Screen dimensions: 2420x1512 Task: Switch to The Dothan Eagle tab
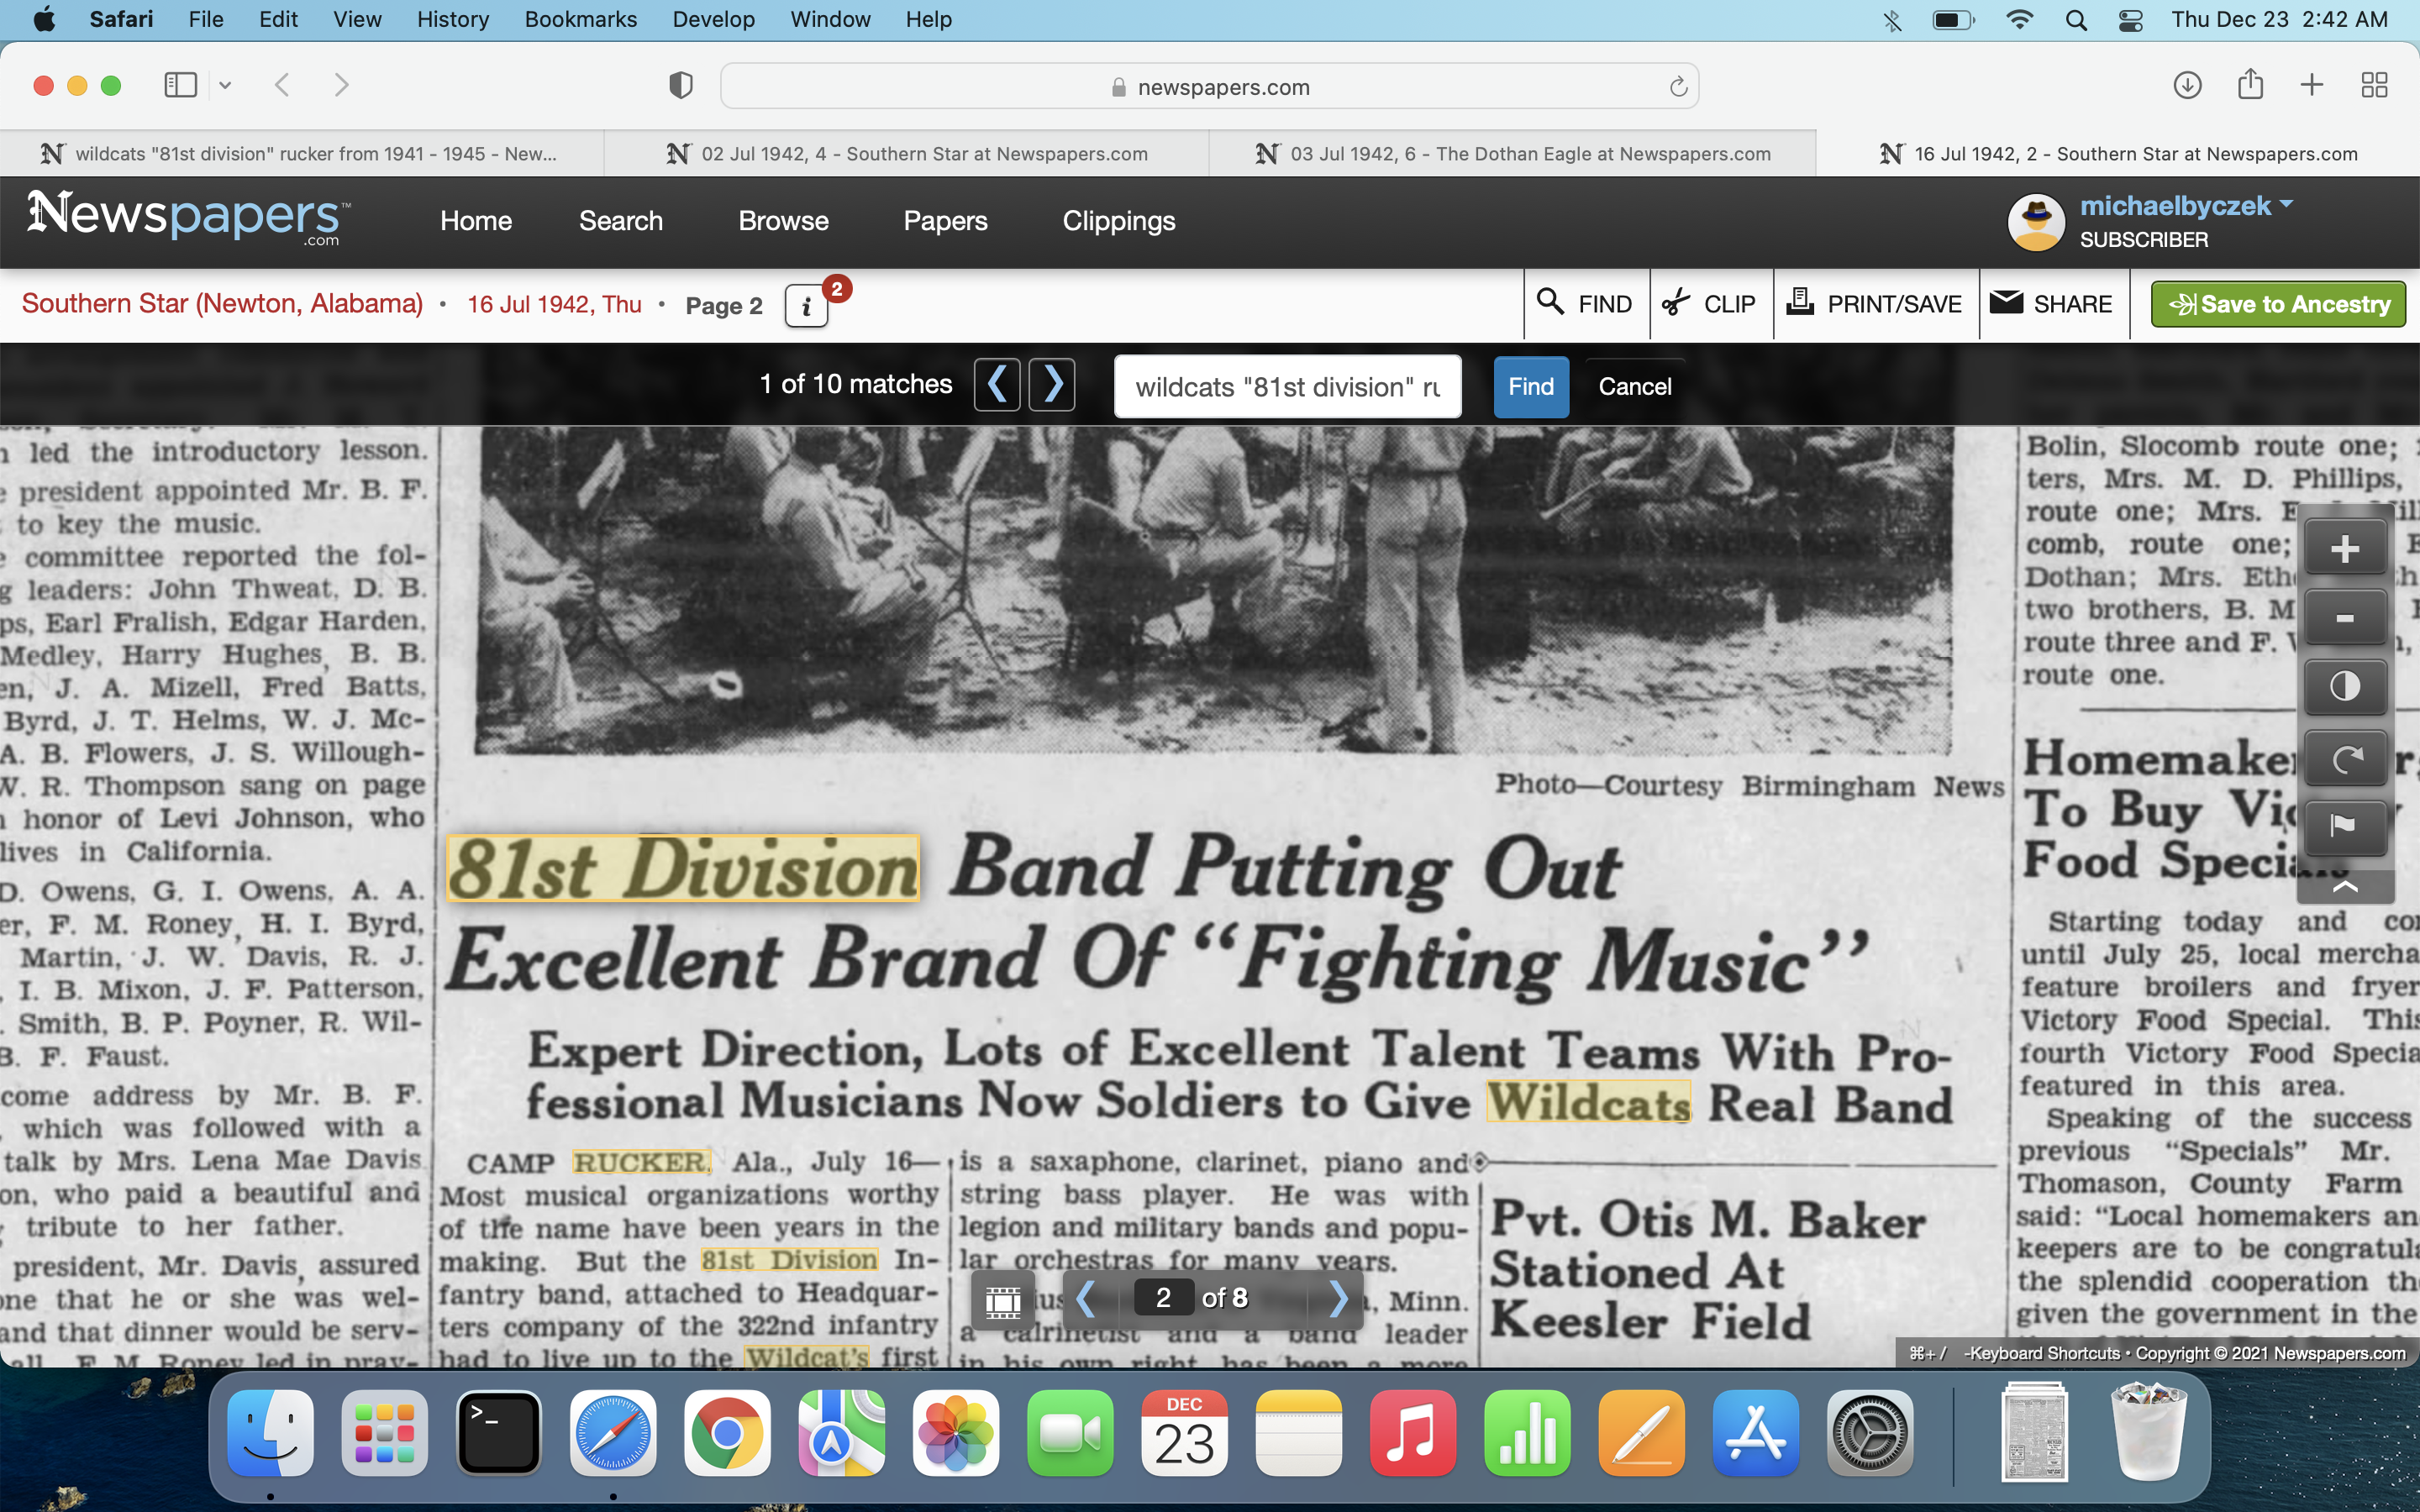(x=1512, y=154)
